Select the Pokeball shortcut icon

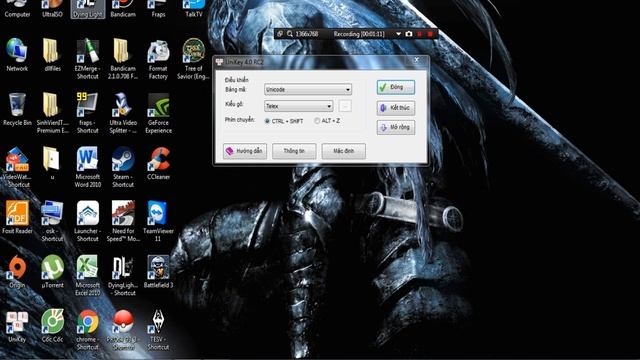coord(122,330)
